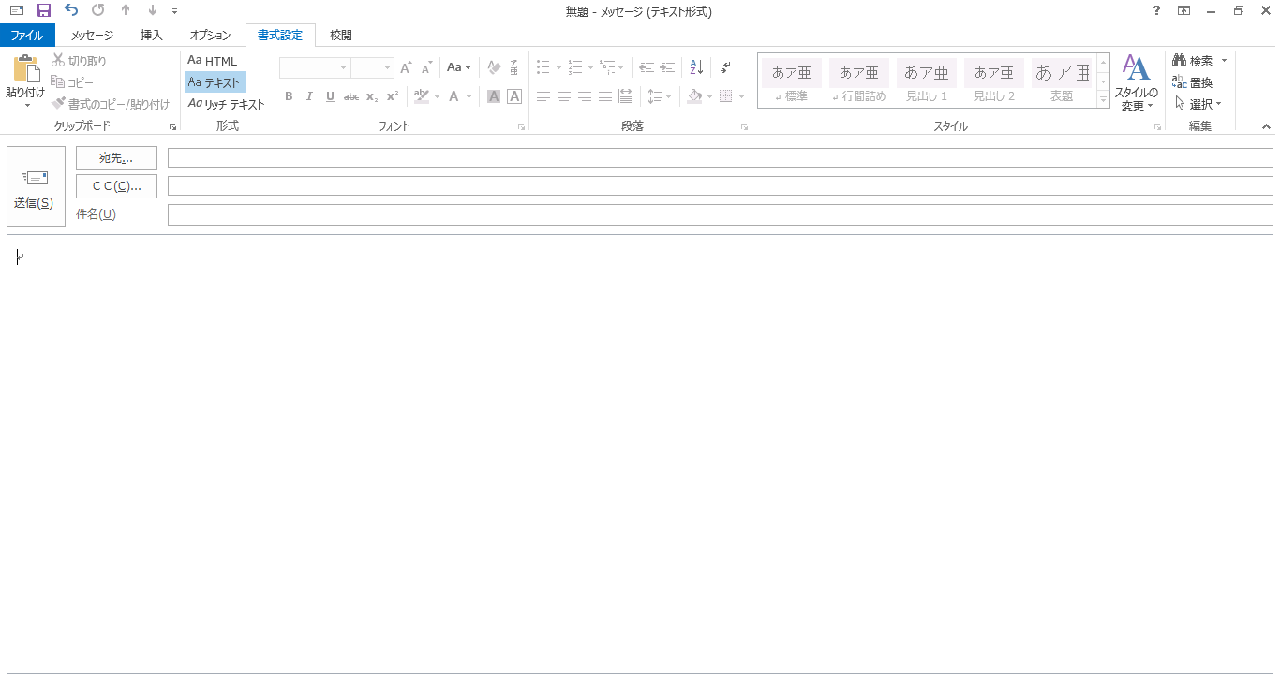Viewport: 1275px width, 679px height.
Task: Click the 貼り付け paste icon
Action: (26, 69)
